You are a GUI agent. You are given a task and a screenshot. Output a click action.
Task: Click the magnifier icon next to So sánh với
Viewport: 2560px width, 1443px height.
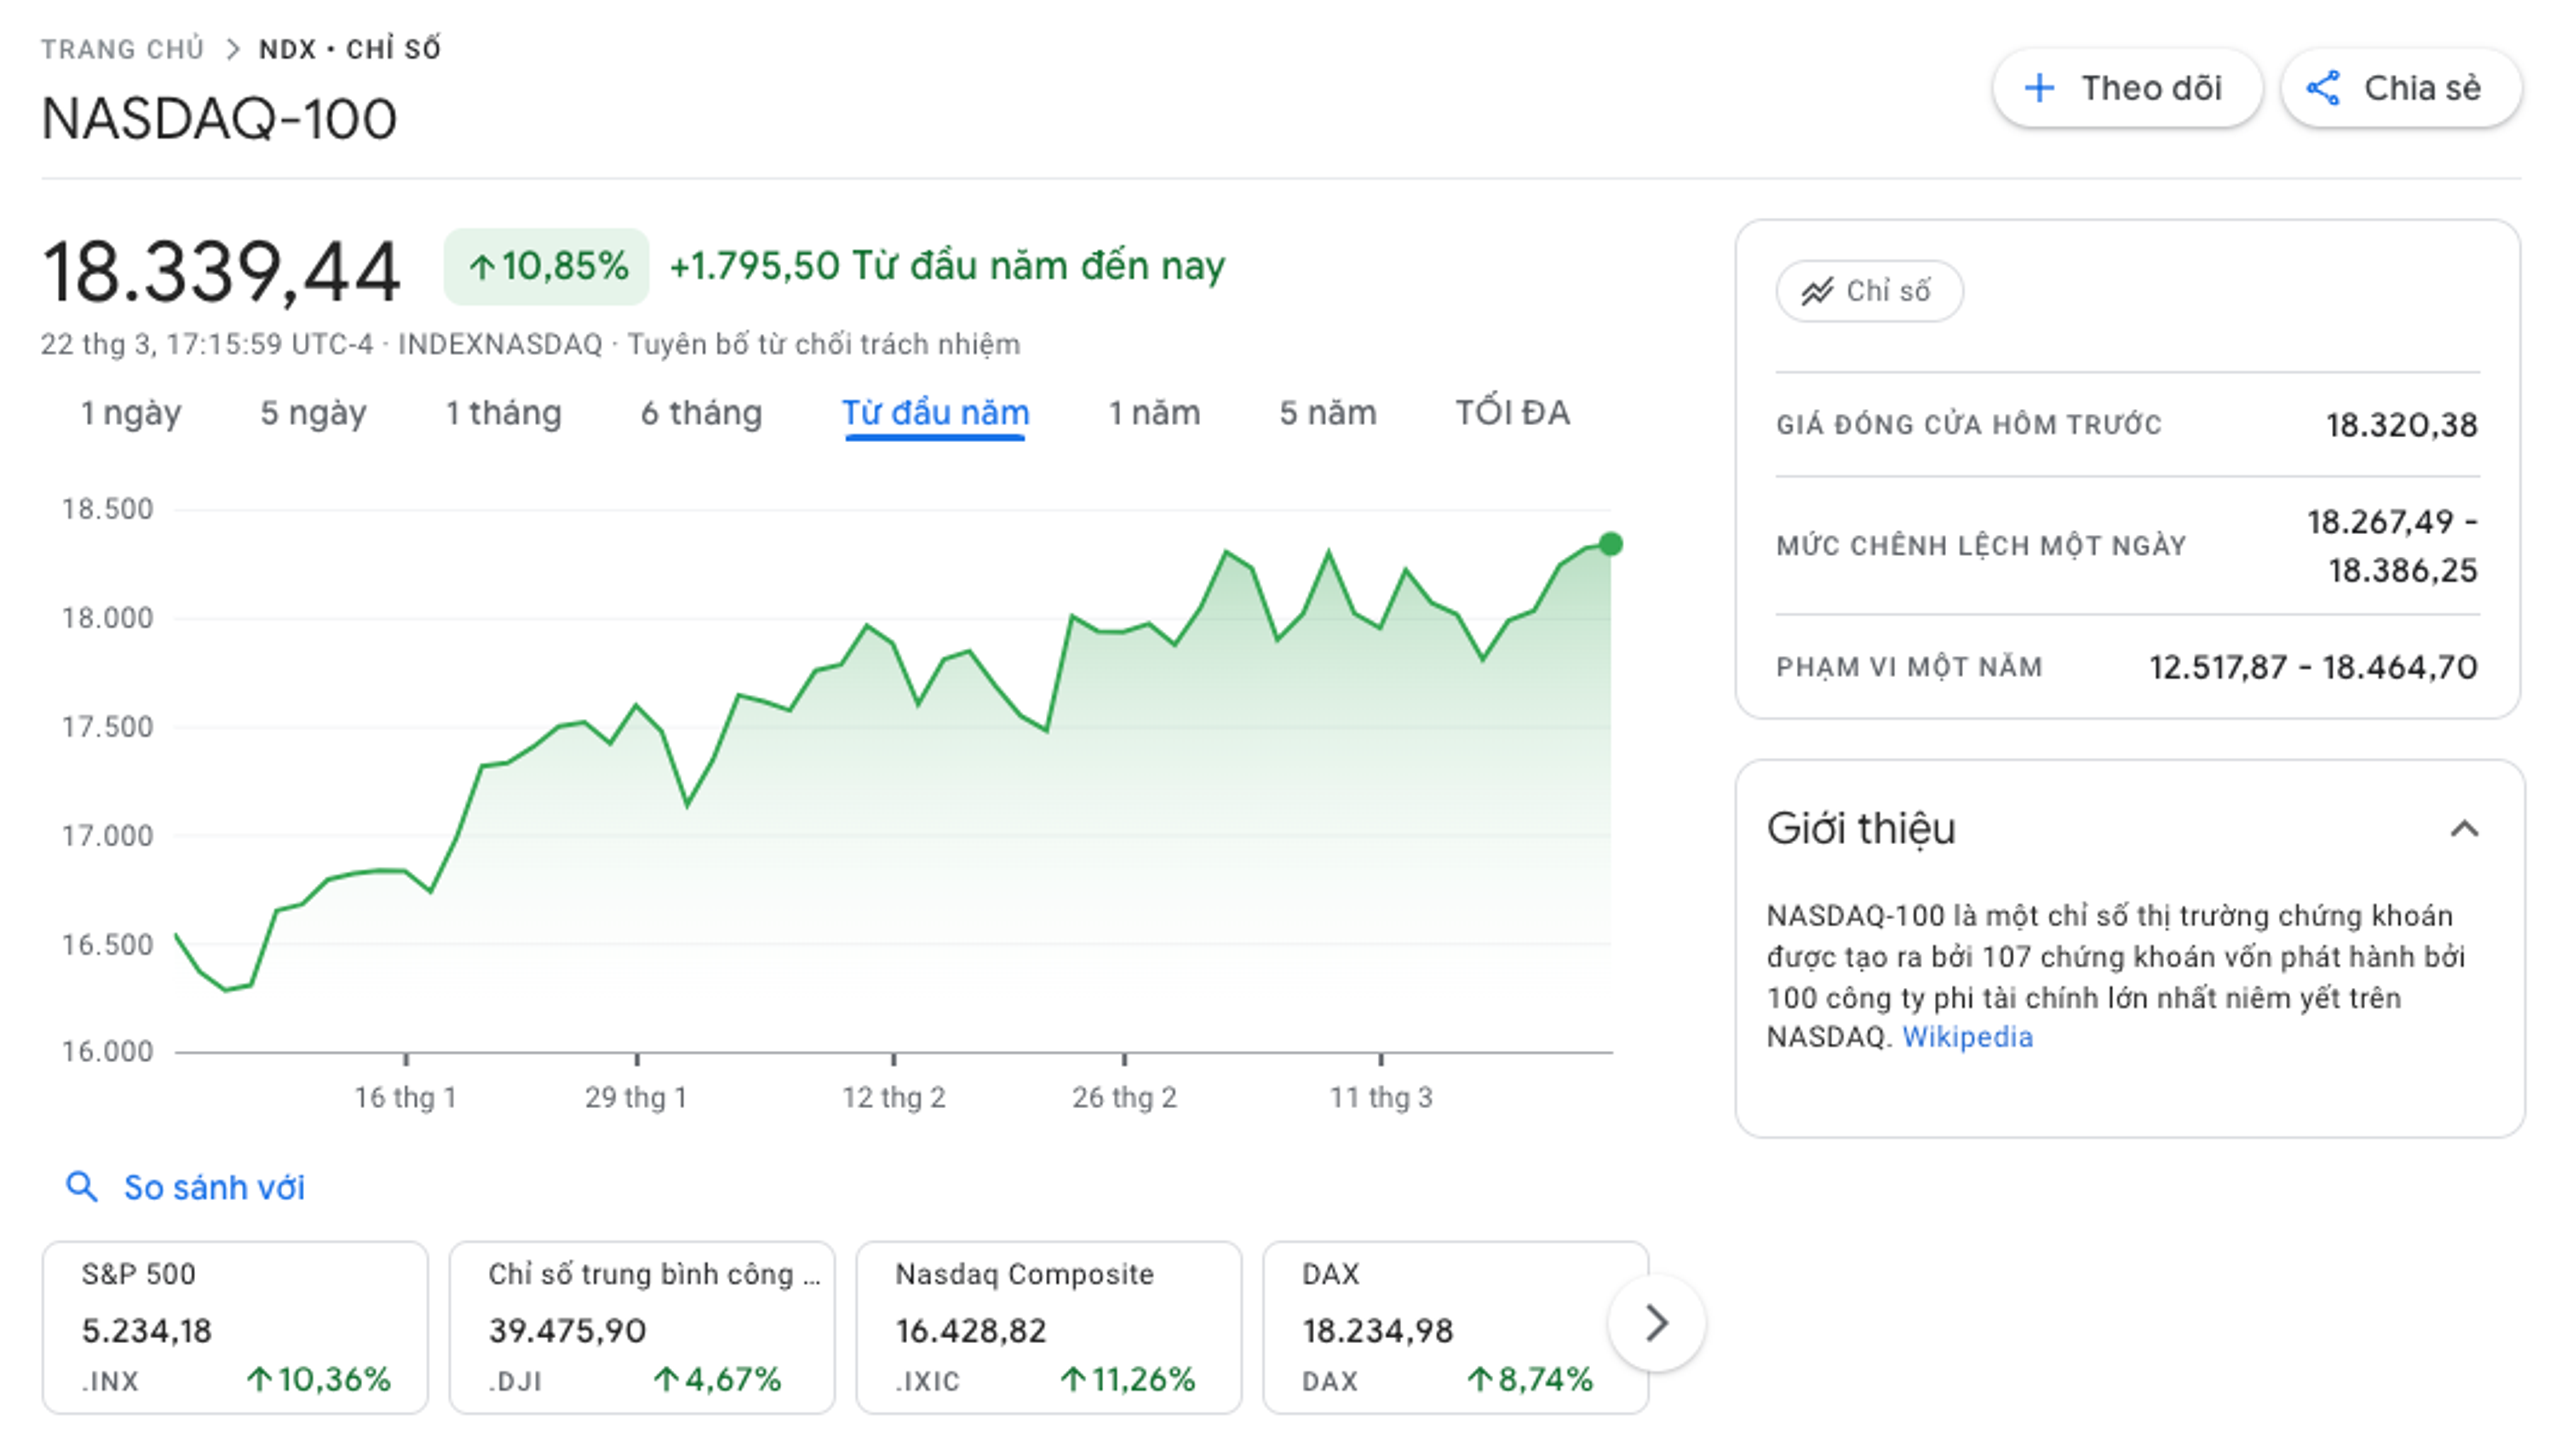[x=81, y=1187]
